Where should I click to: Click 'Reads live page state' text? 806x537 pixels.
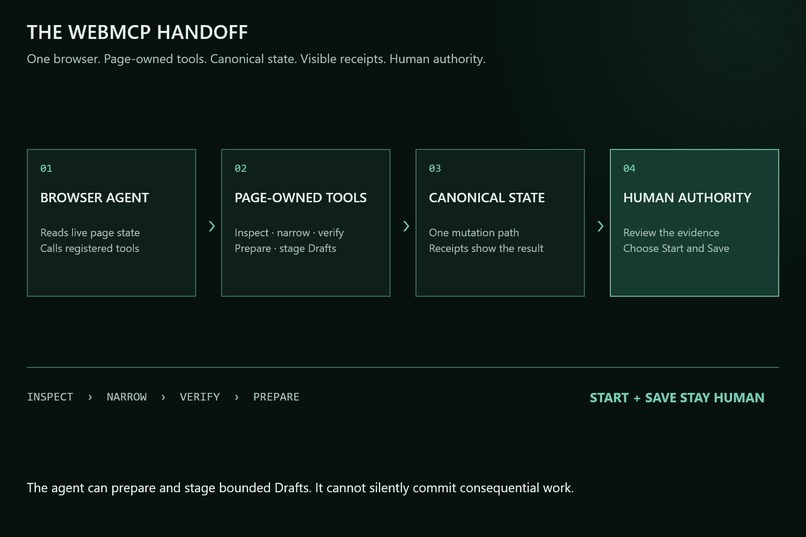90,233
